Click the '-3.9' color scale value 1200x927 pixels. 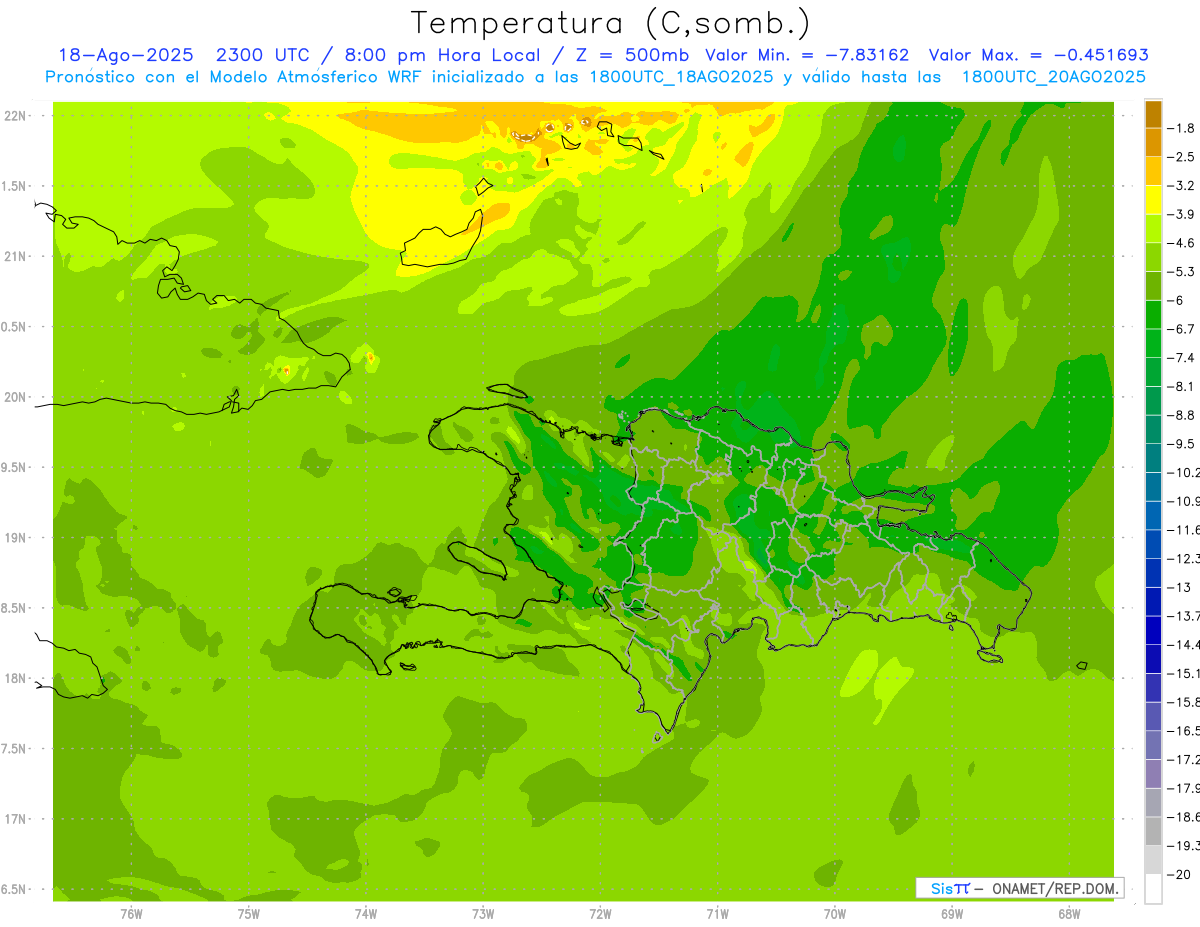(1182, 214)
